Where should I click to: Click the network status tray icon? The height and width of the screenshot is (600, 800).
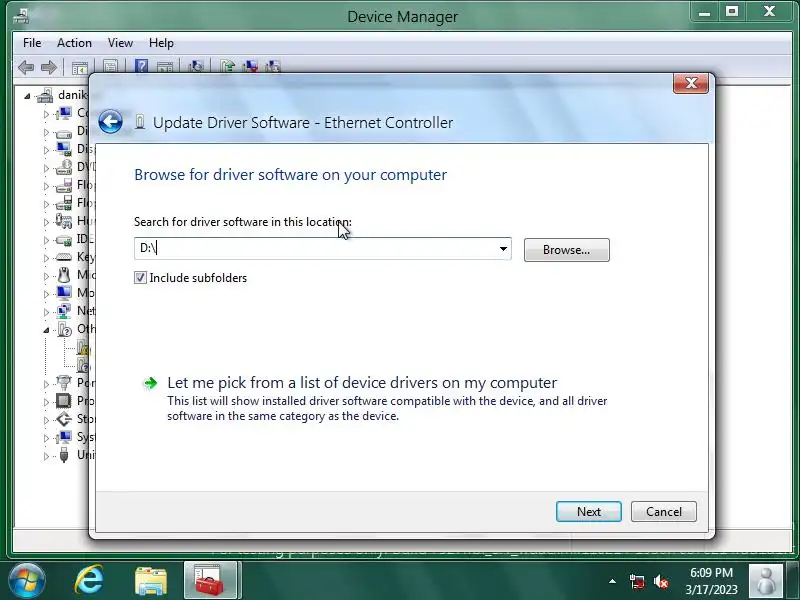pos(636,581)
